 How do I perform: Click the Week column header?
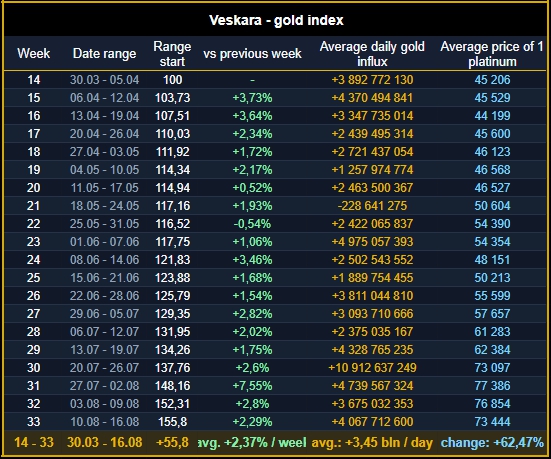[34, 54]
